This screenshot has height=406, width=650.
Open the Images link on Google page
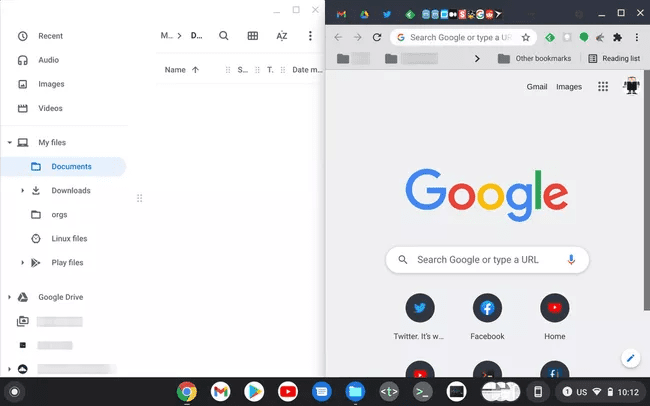coord(569,87)
